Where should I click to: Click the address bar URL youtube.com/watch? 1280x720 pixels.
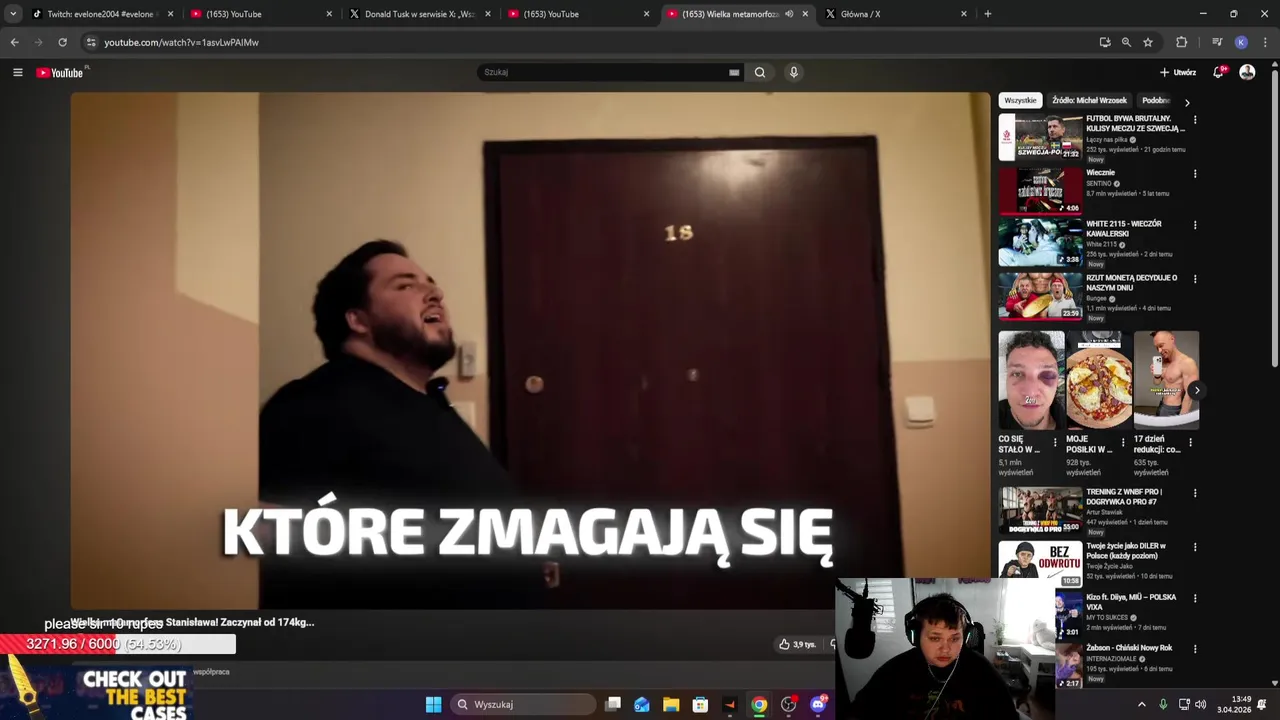181,42
